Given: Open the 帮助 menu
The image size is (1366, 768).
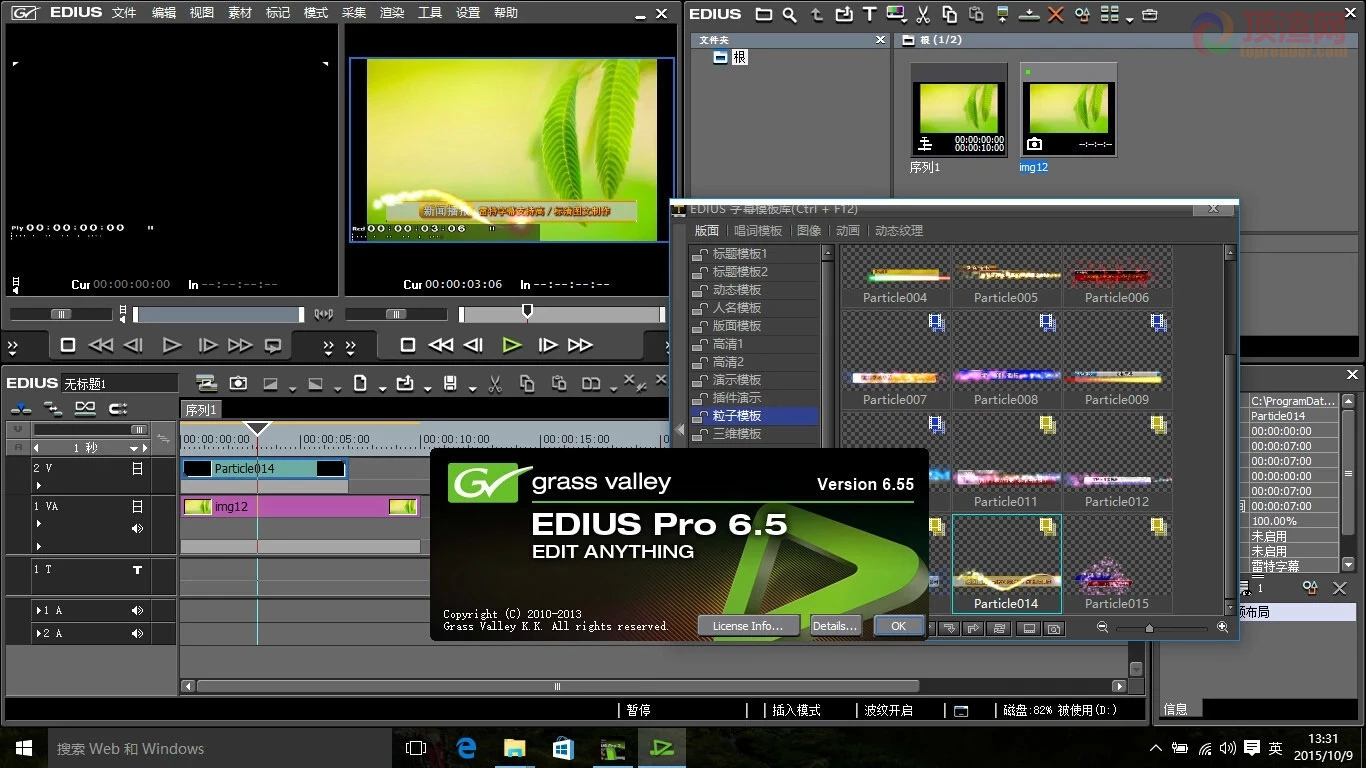Looking at the screenshot, I should point(506,13).
